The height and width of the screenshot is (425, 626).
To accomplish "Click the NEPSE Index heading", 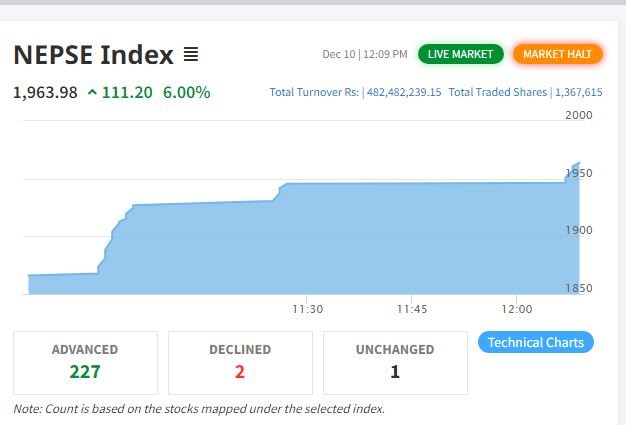I will (x=93, y=55).
